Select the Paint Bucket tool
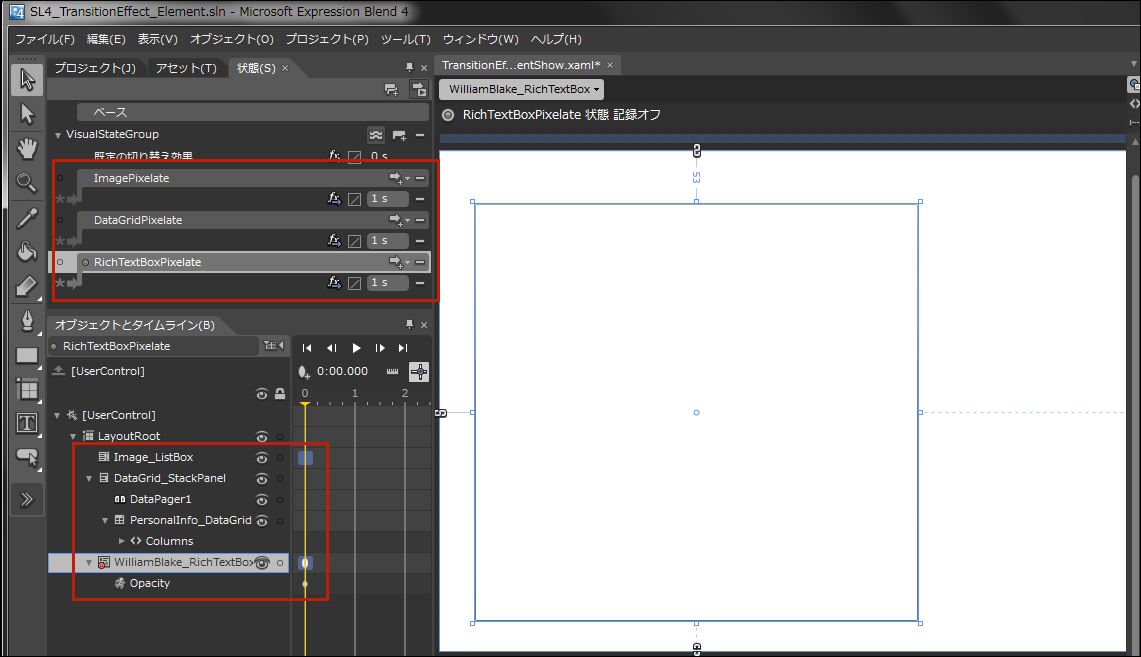Image resolution: width=1141 pixels, height=657 pixels. (27, 252)
